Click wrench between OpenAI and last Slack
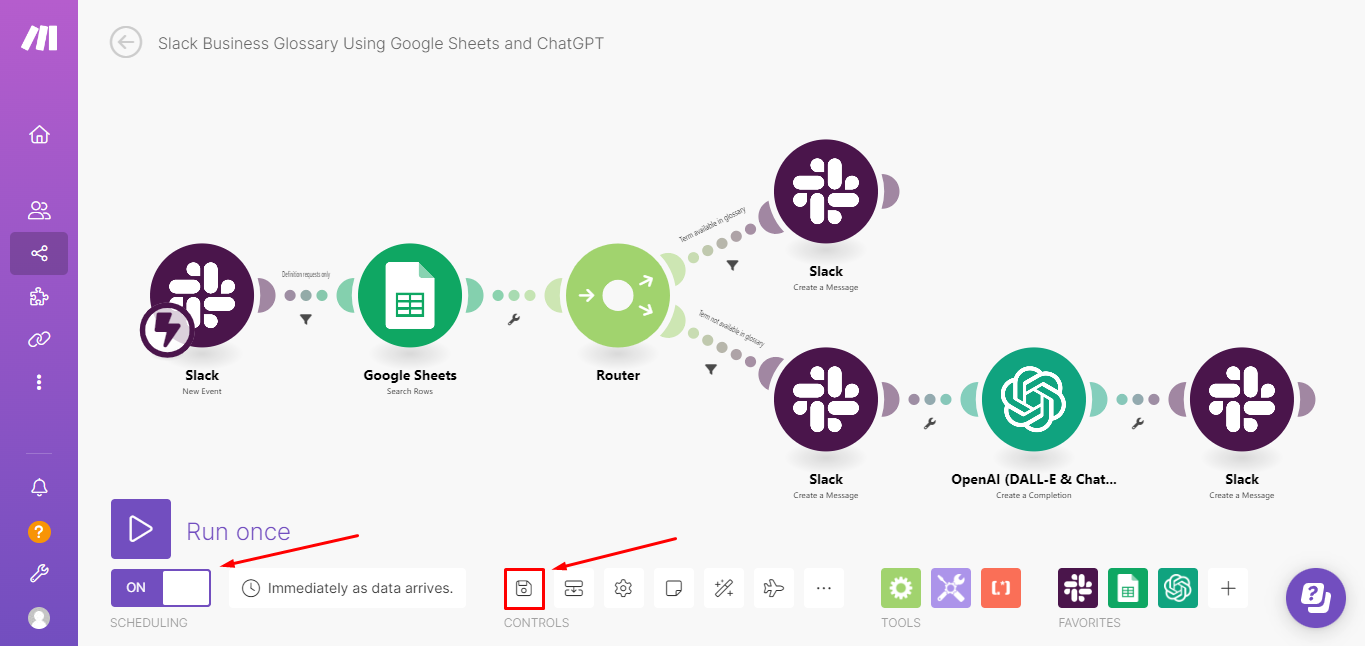 [x=1138, y=424]
